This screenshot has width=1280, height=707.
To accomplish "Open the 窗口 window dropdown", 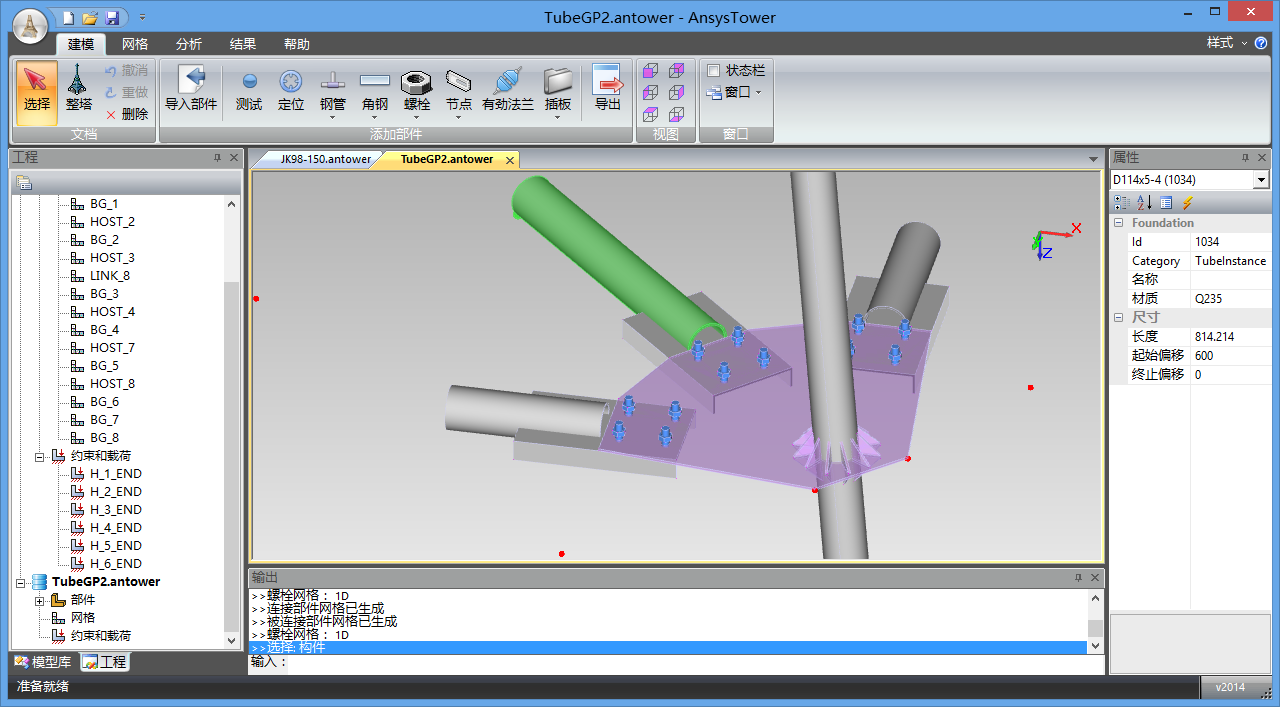I will point(734,92).
